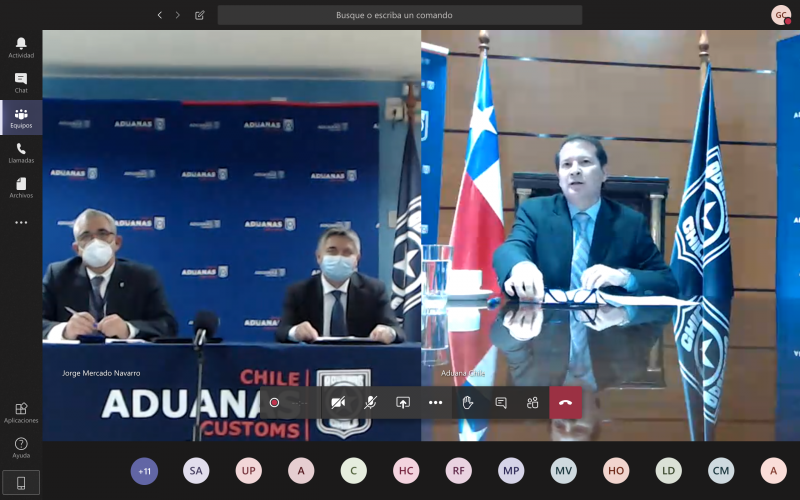Open Archivos files section
Viewport: 800px width, 500px height.
(x=21, y=188)
